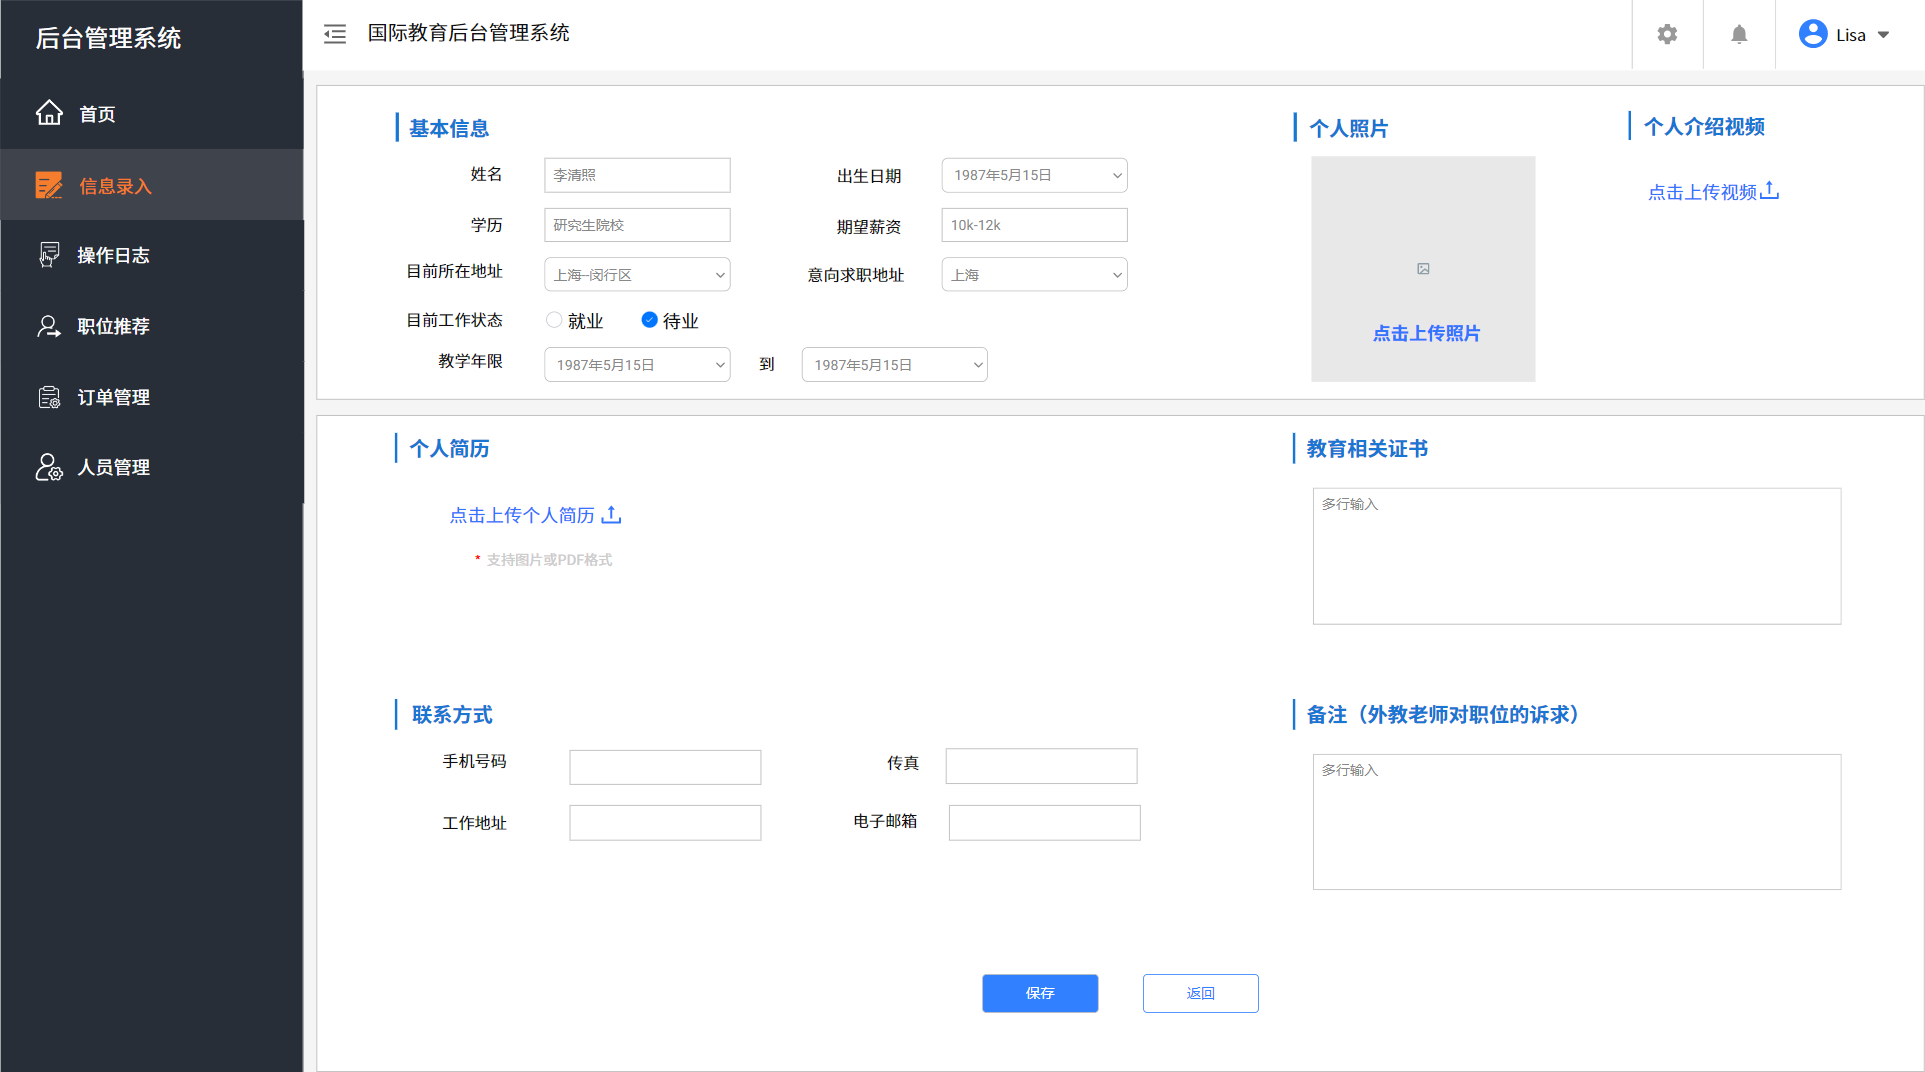Open settings via the gear icon
This screenshot has height=1072, width=1925.
1667,34
